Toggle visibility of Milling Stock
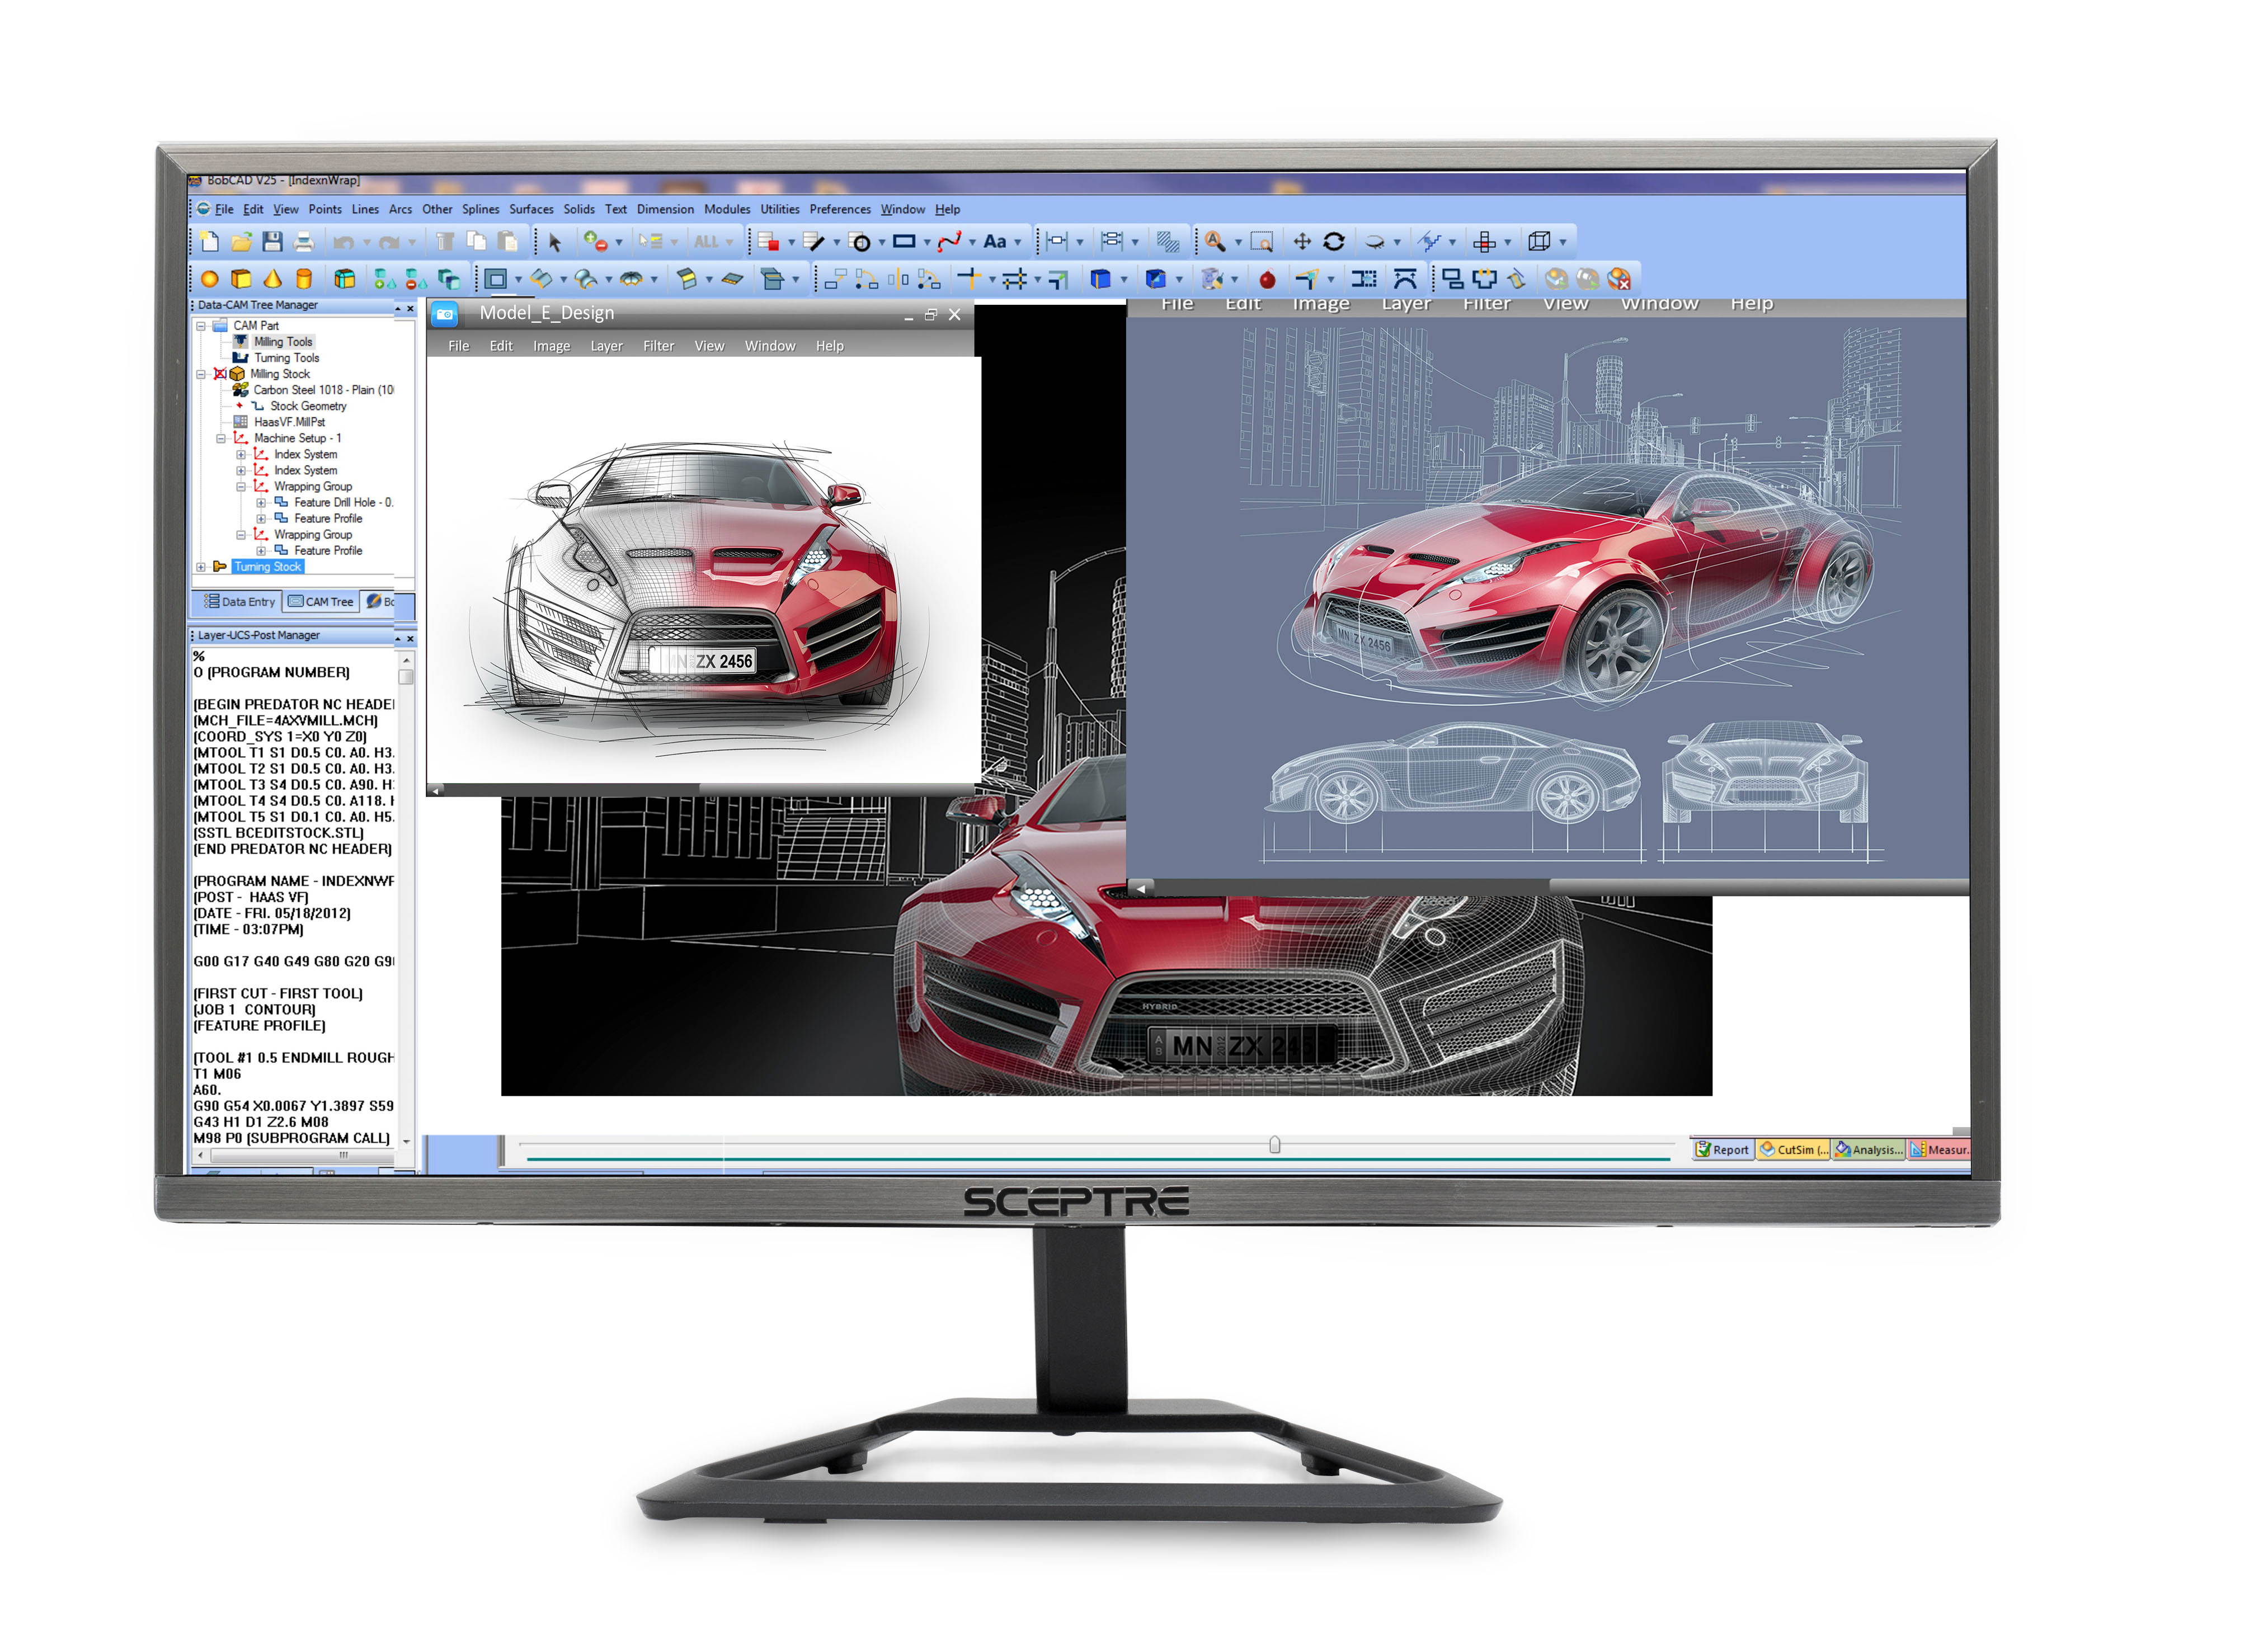The height and width of the screenshot is (1650, 2268). (x=221, y=374)
